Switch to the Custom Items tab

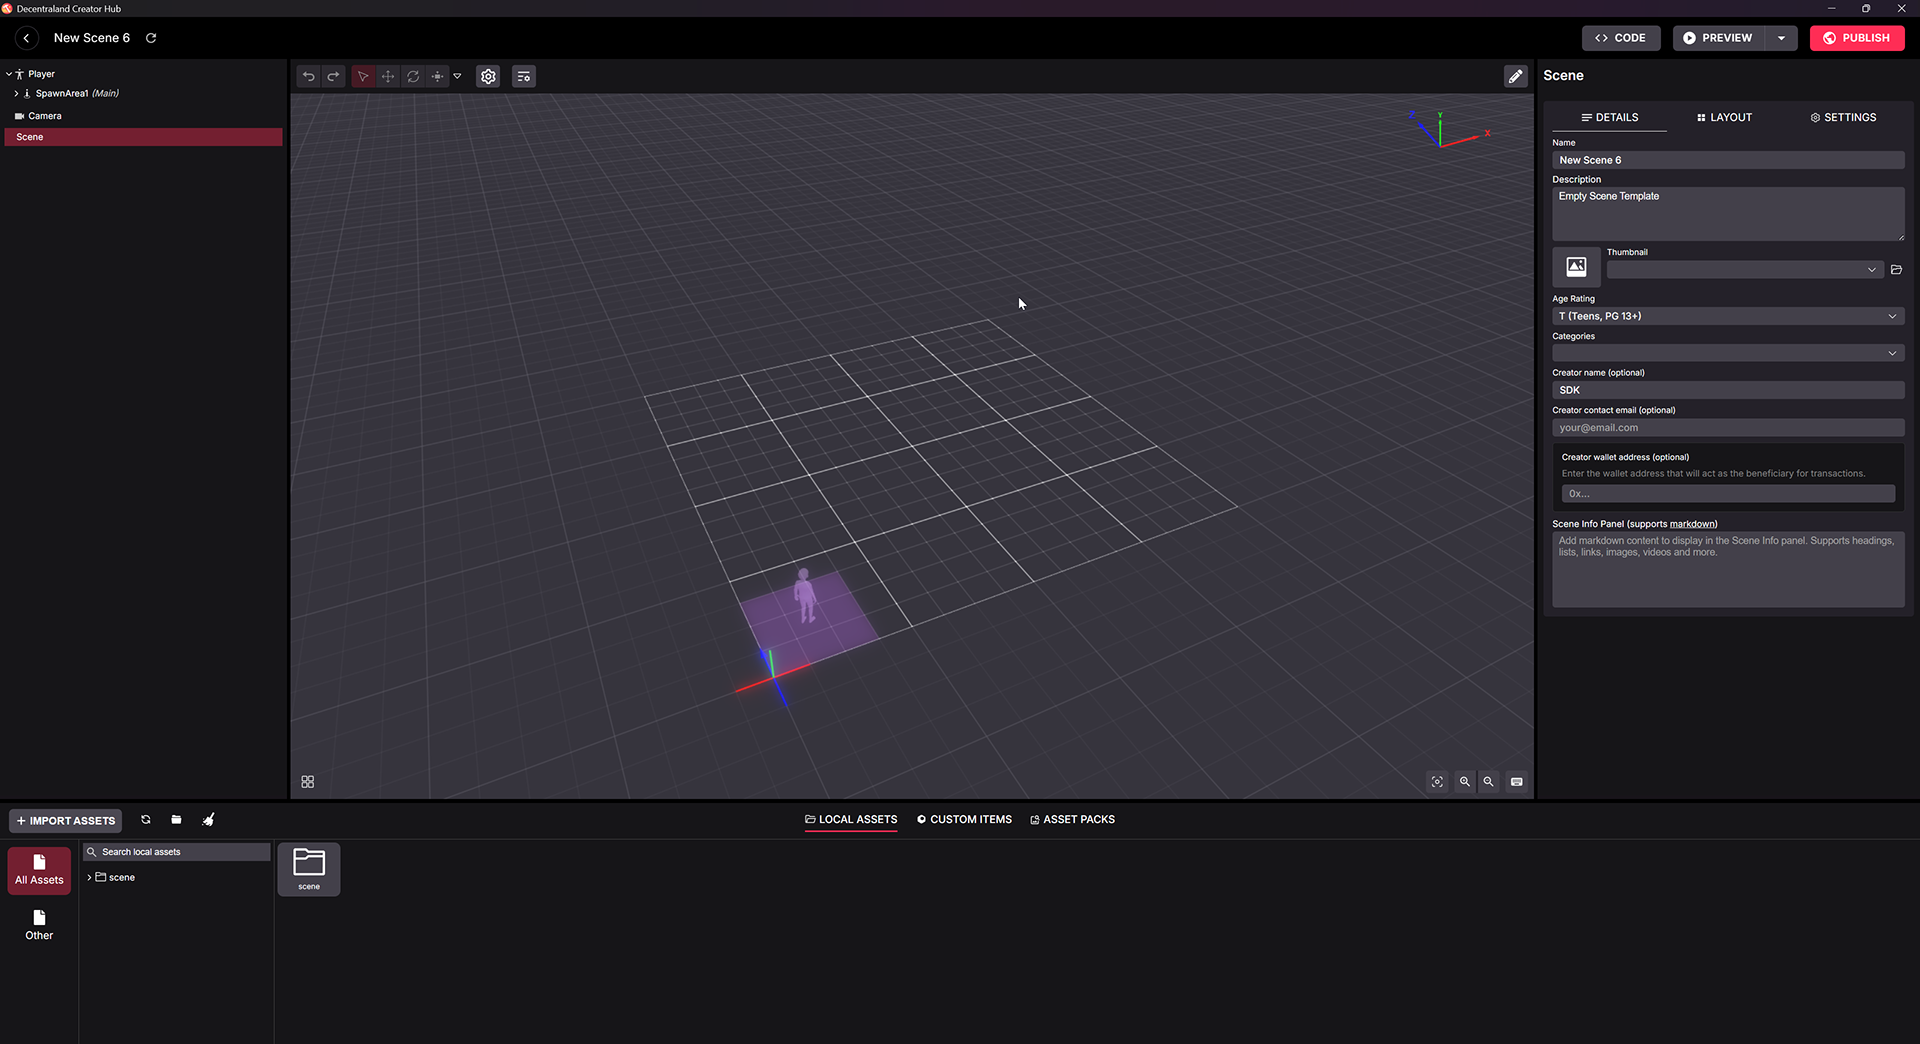pyautogui.click(x=964, y=820)
